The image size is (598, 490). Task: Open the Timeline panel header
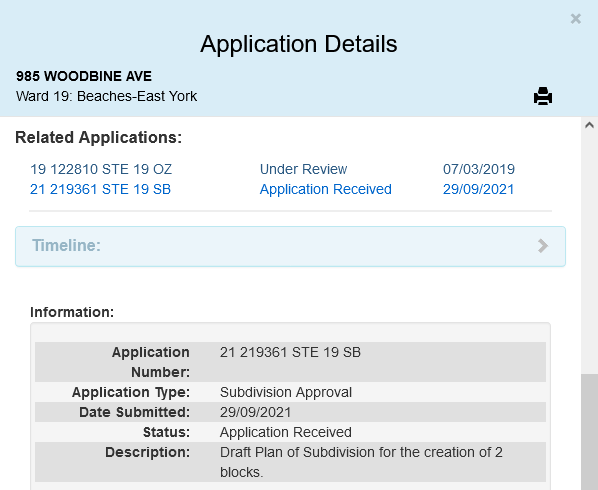coord(290,246)
